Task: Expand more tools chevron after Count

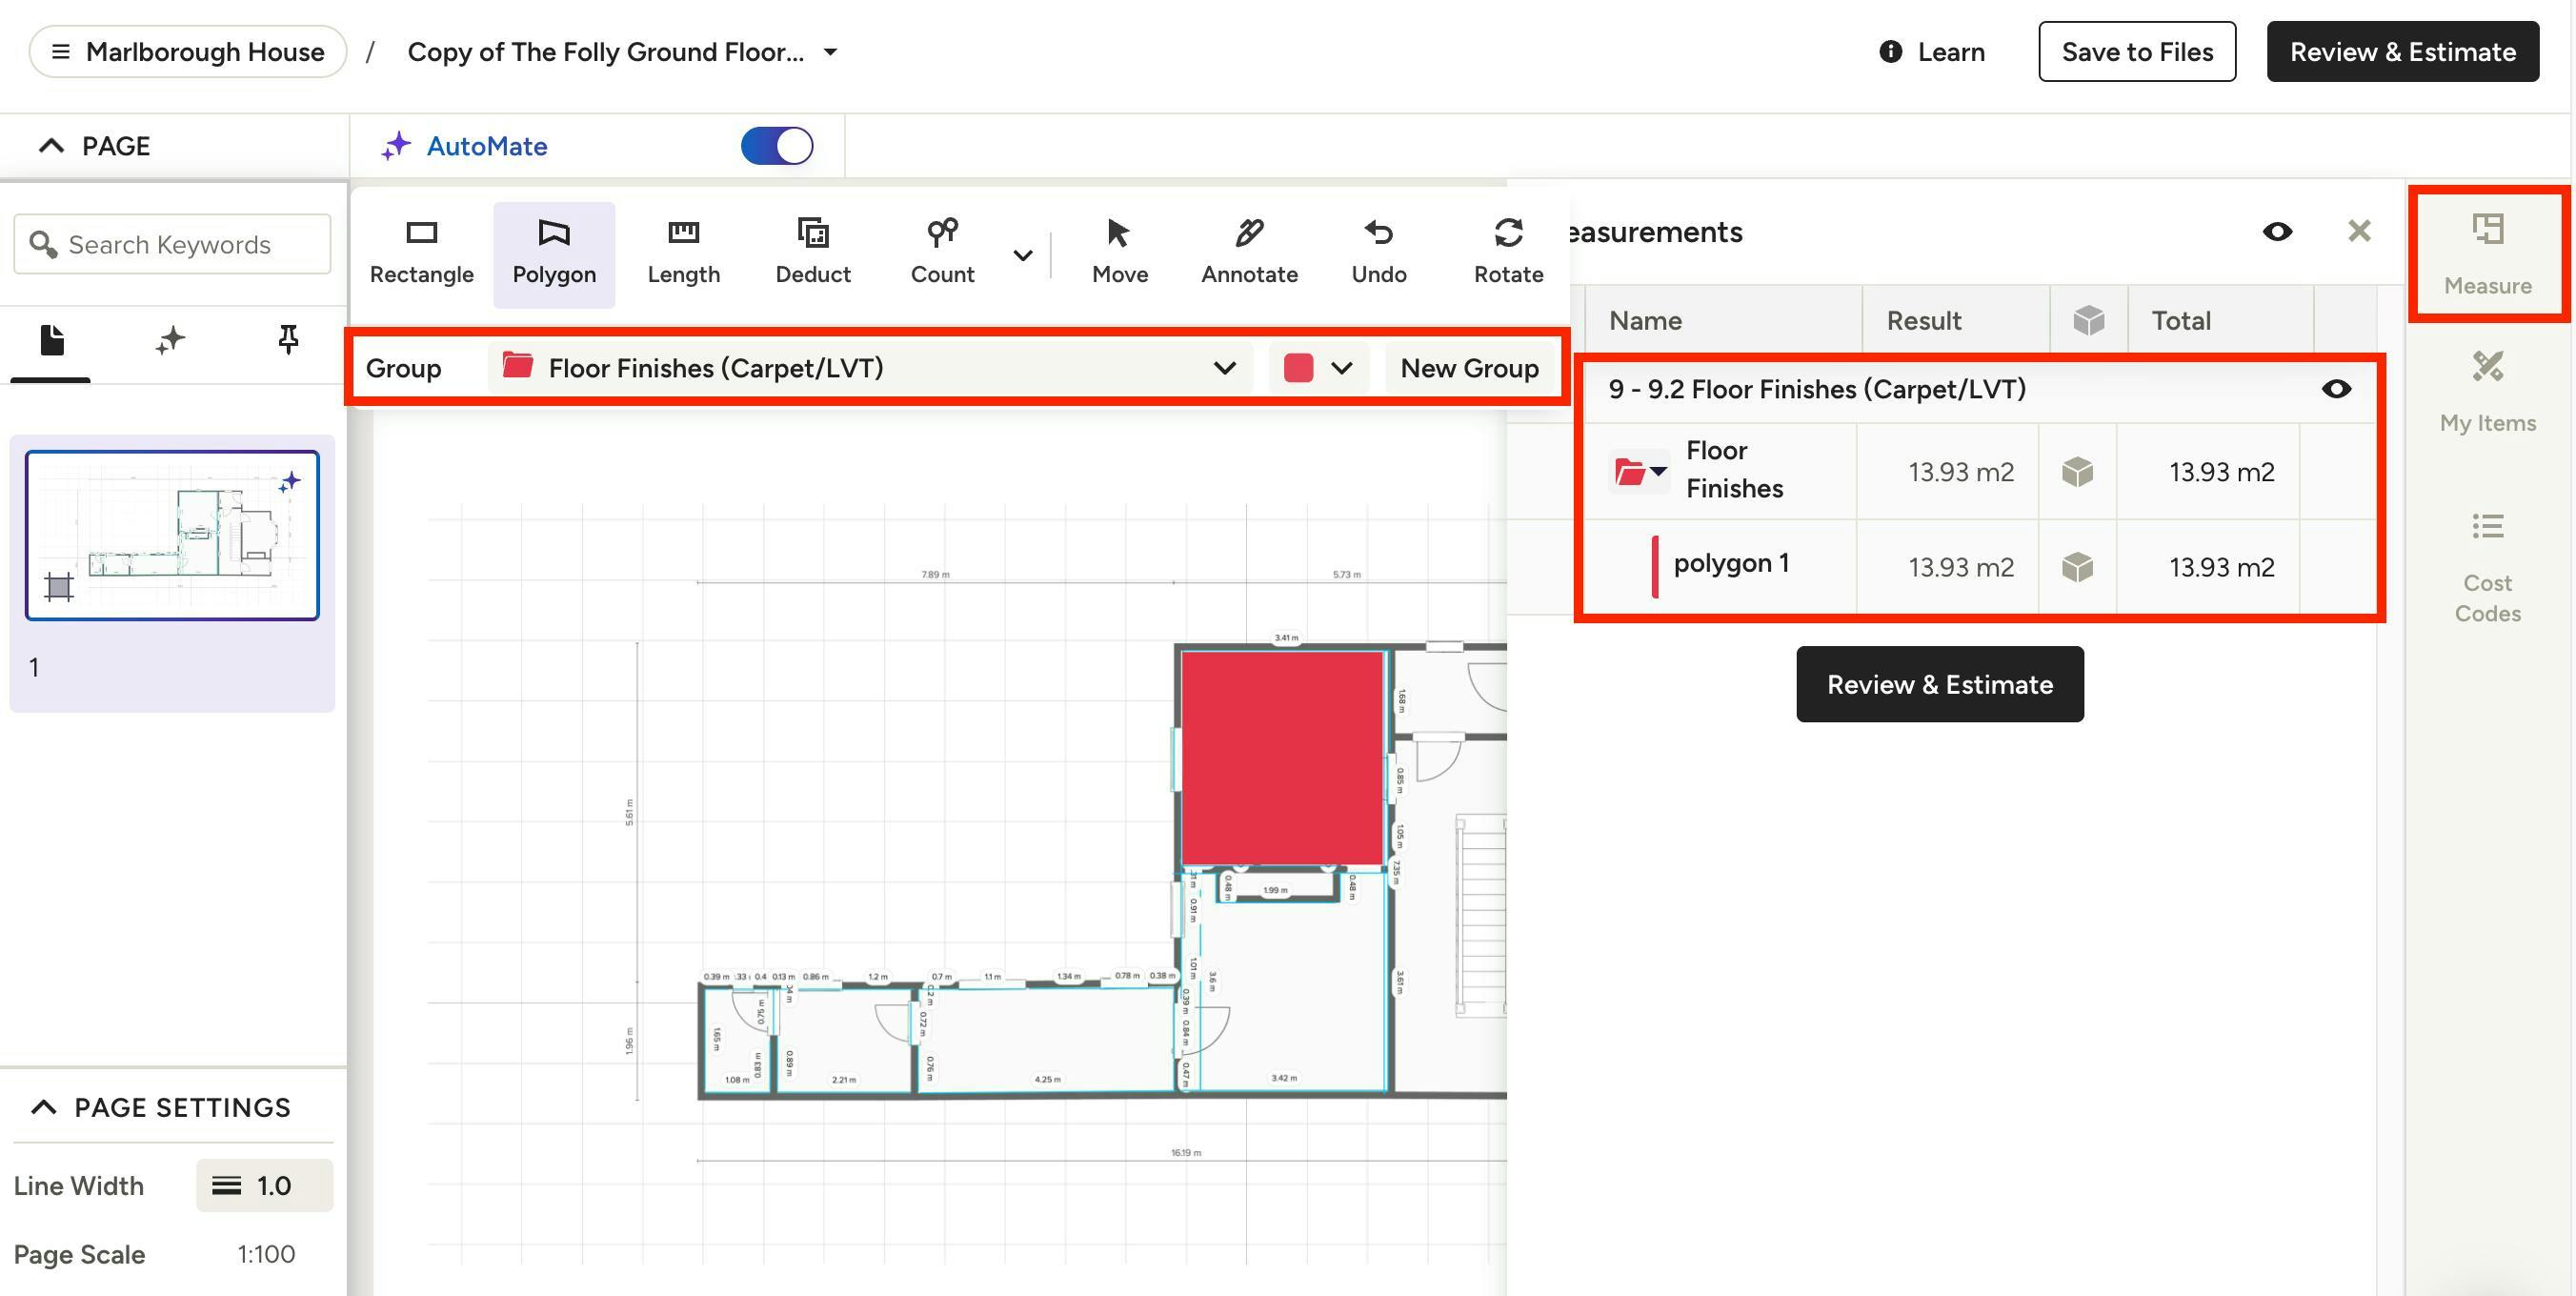Action: pos(1022,255)
